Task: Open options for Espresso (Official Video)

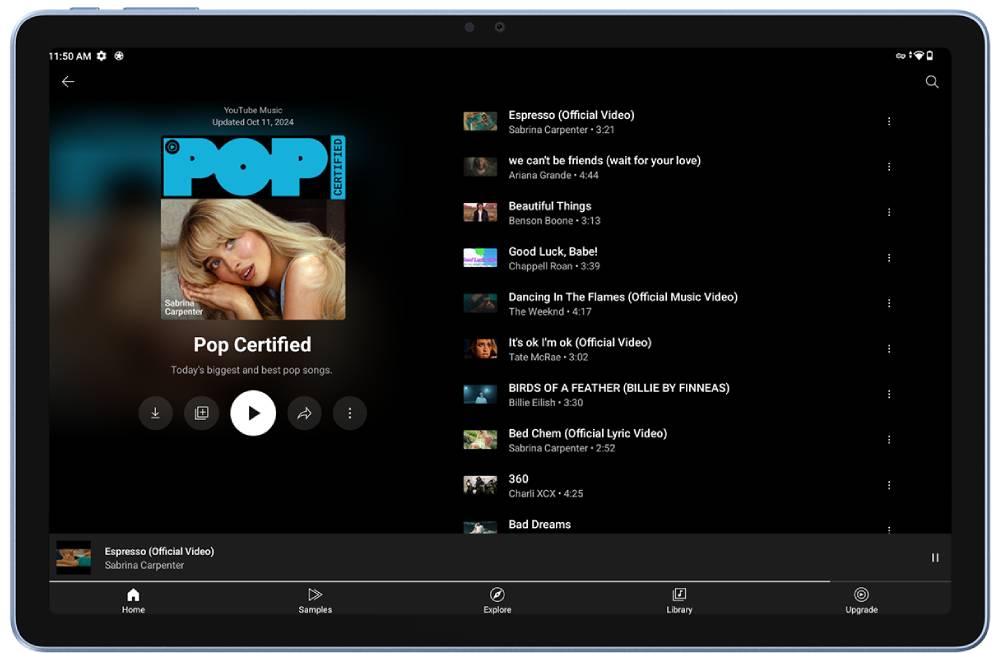Action: 889,121
